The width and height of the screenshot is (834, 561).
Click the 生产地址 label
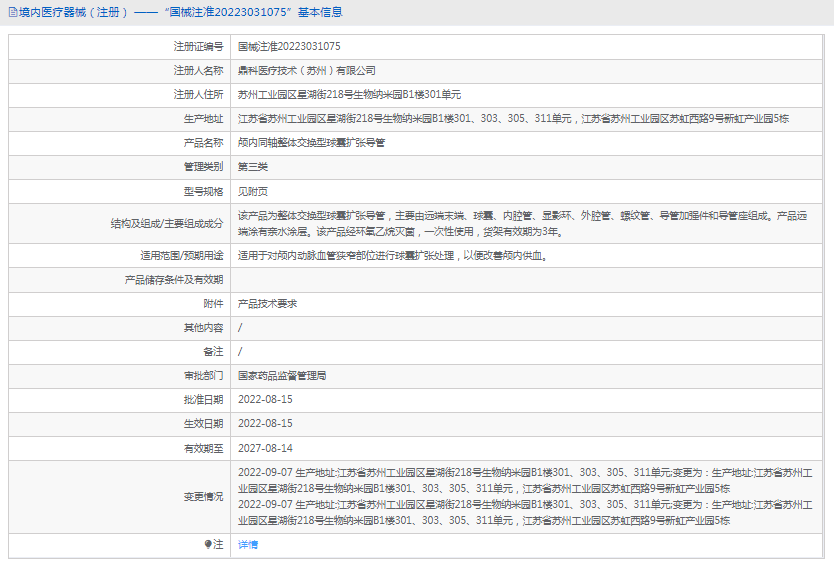click(x=204, y=119)
